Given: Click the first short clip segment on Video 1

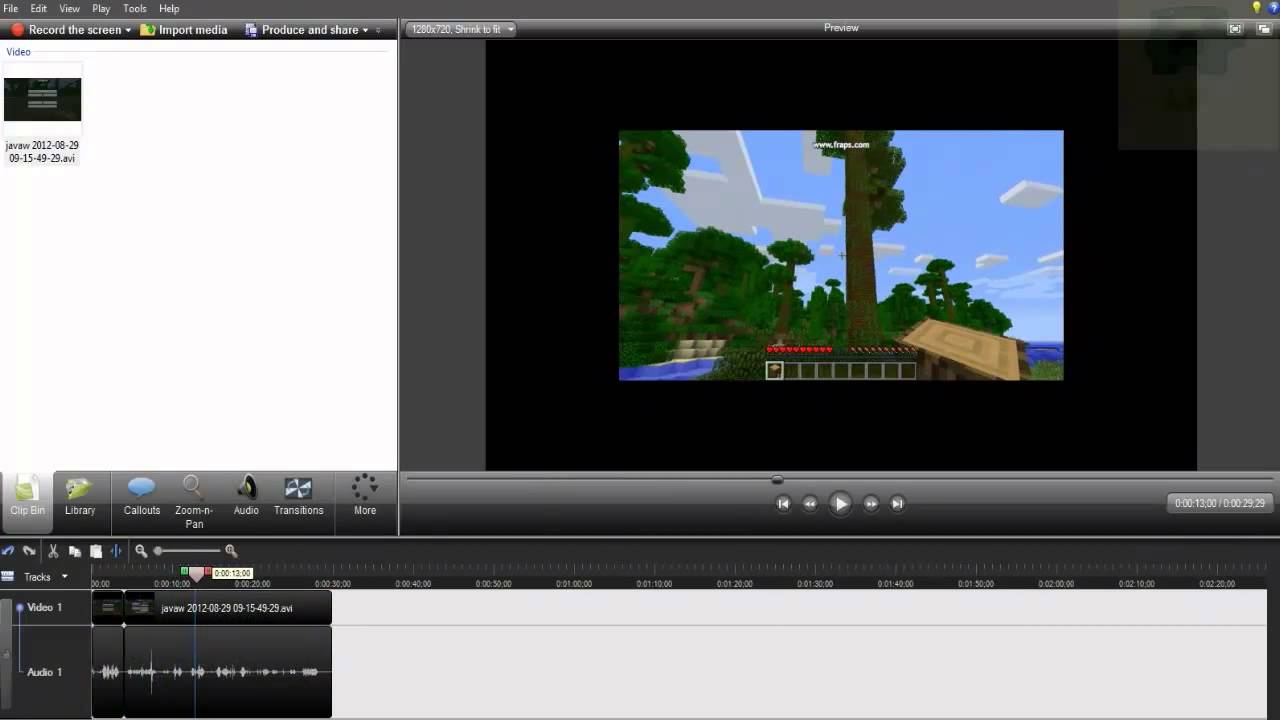Looking at the screenshot, I should click(x=108, y=608).
